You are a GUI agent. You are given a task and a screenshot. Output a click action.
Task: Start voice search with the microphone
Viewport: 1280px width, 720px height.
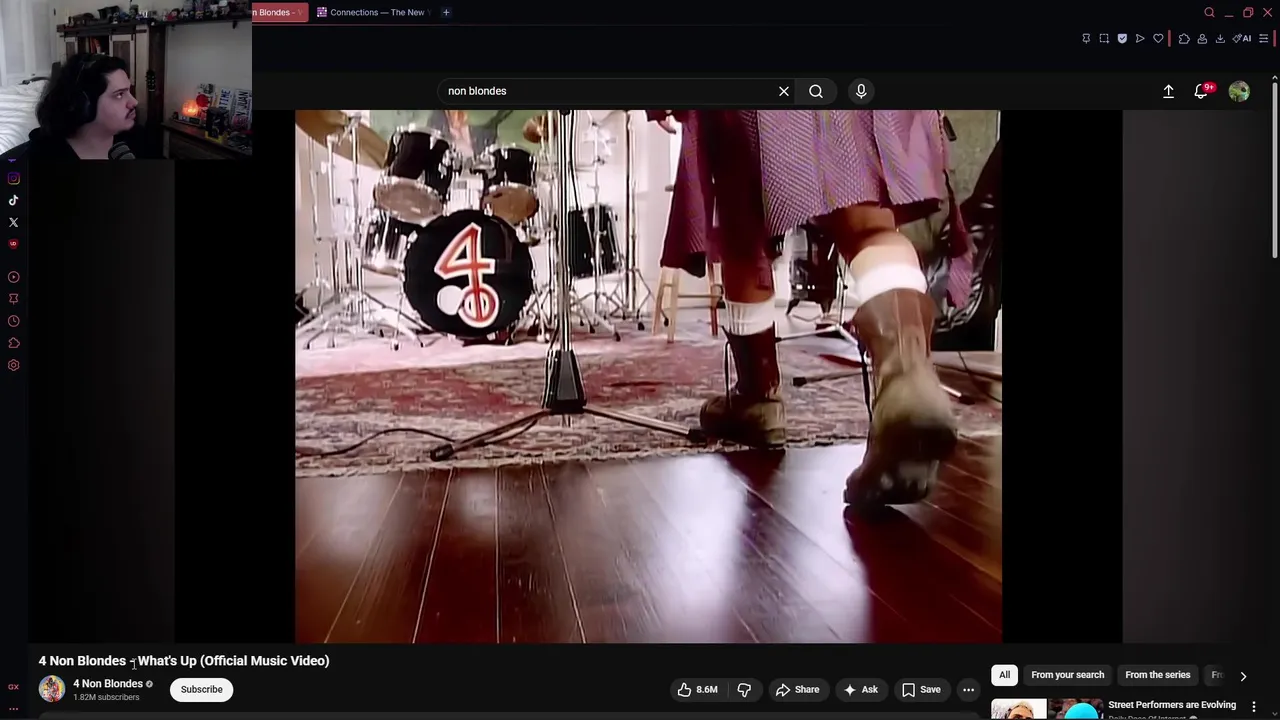tap(861, 91)
